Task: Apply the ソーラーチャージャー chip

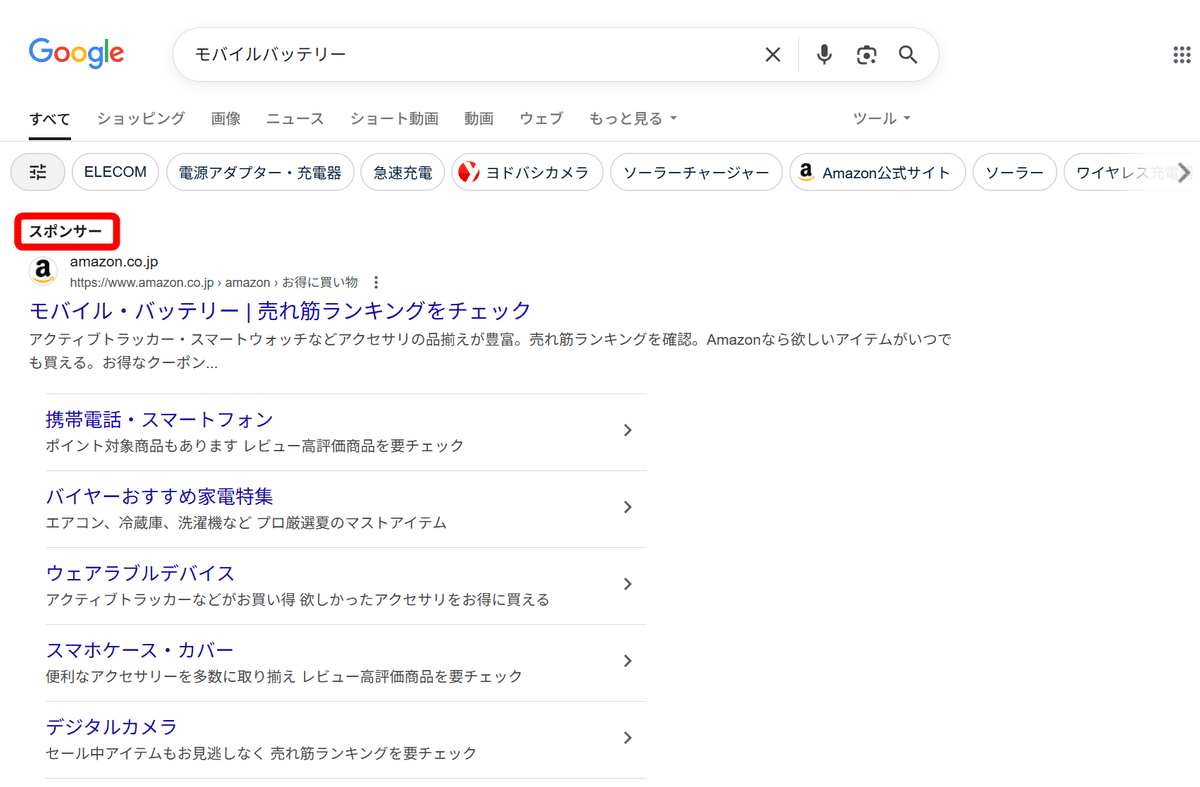Action: point(696,172)
